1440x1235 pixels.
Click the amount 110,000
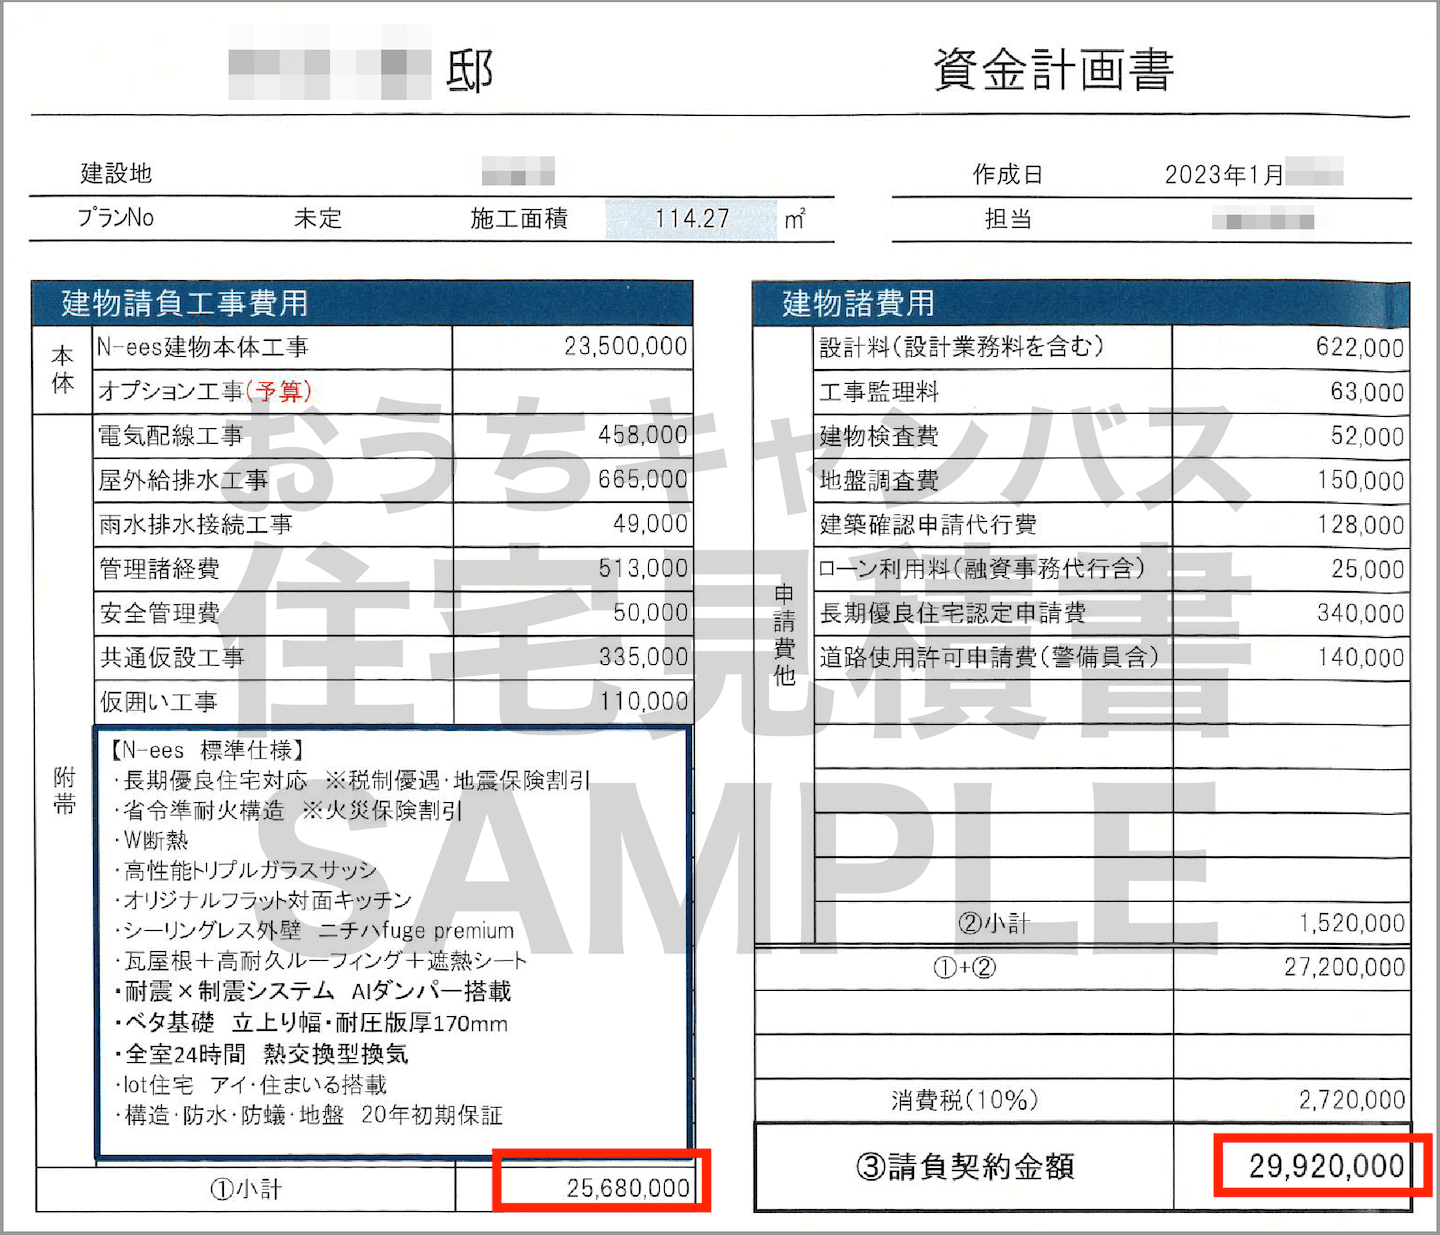coord(643,701)
